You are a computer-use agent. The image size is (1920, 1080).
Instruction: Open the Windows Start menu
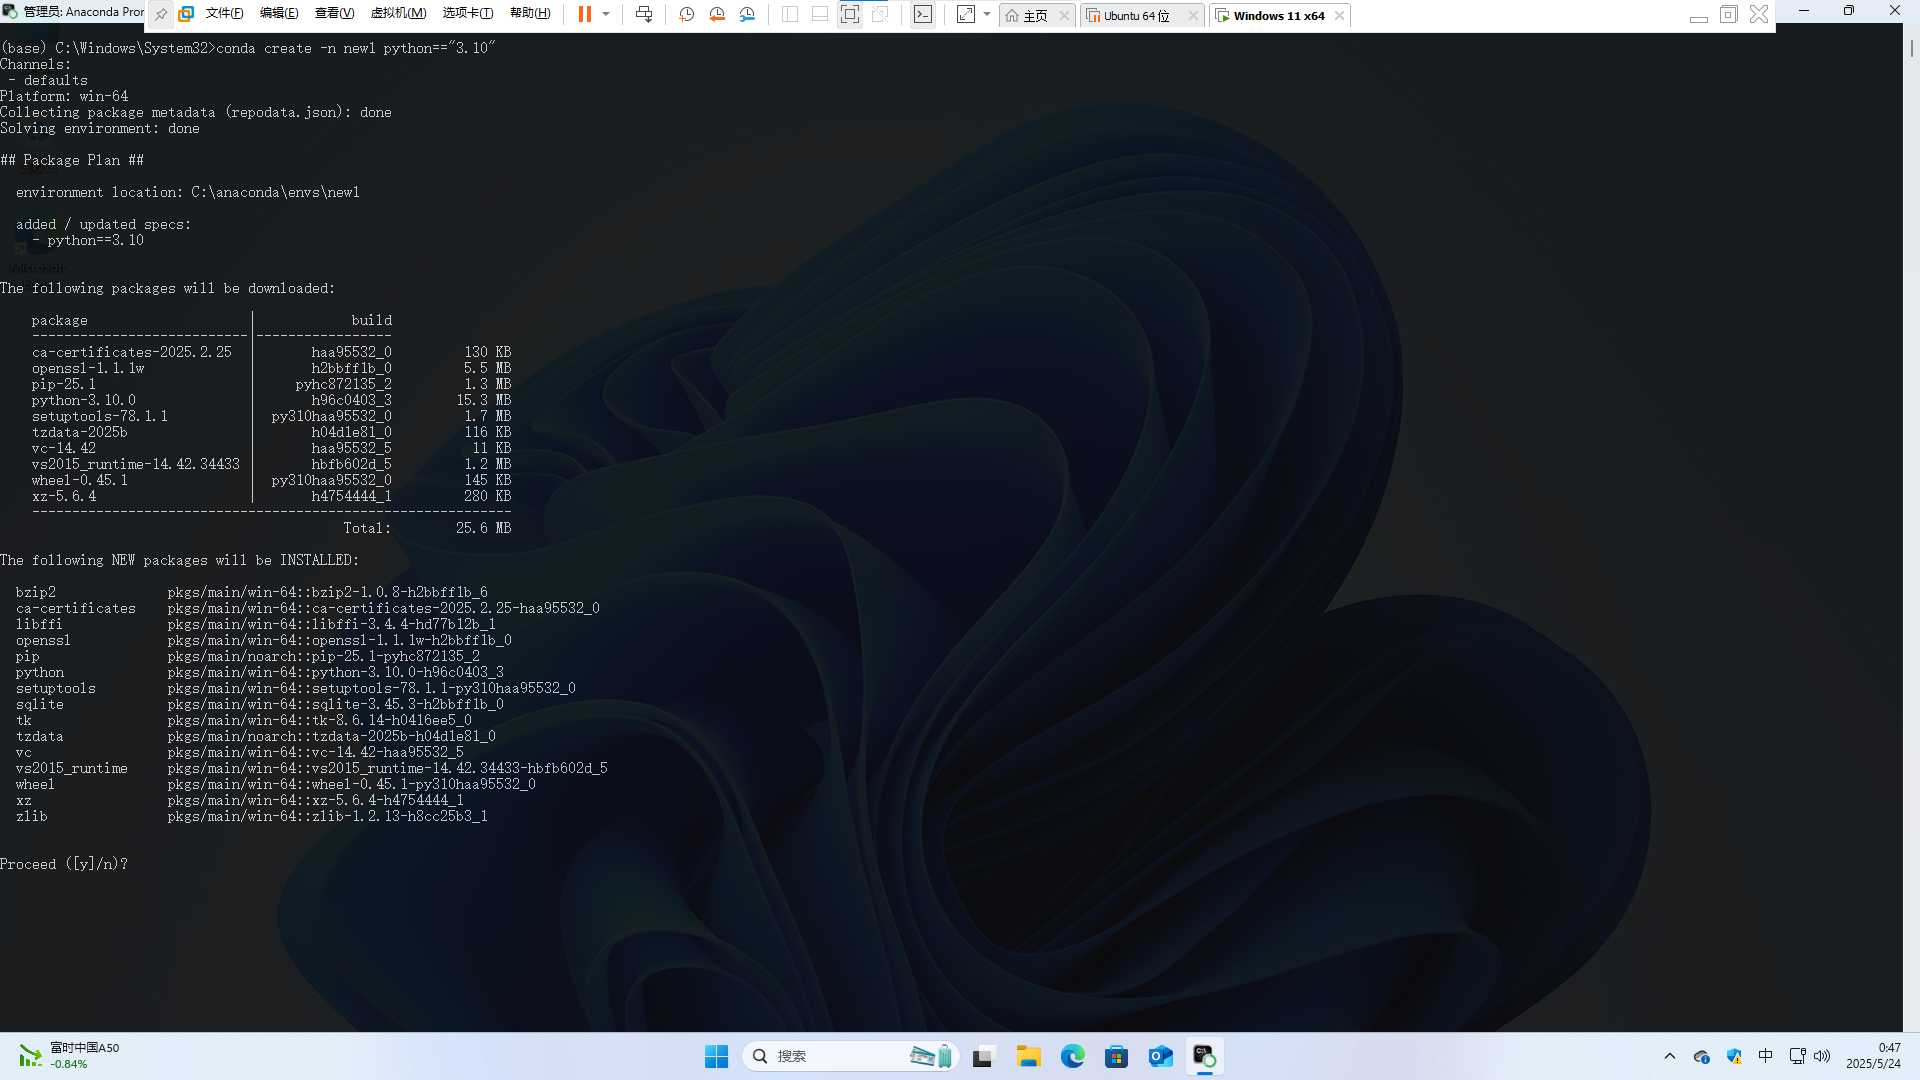pos(716,1056)
